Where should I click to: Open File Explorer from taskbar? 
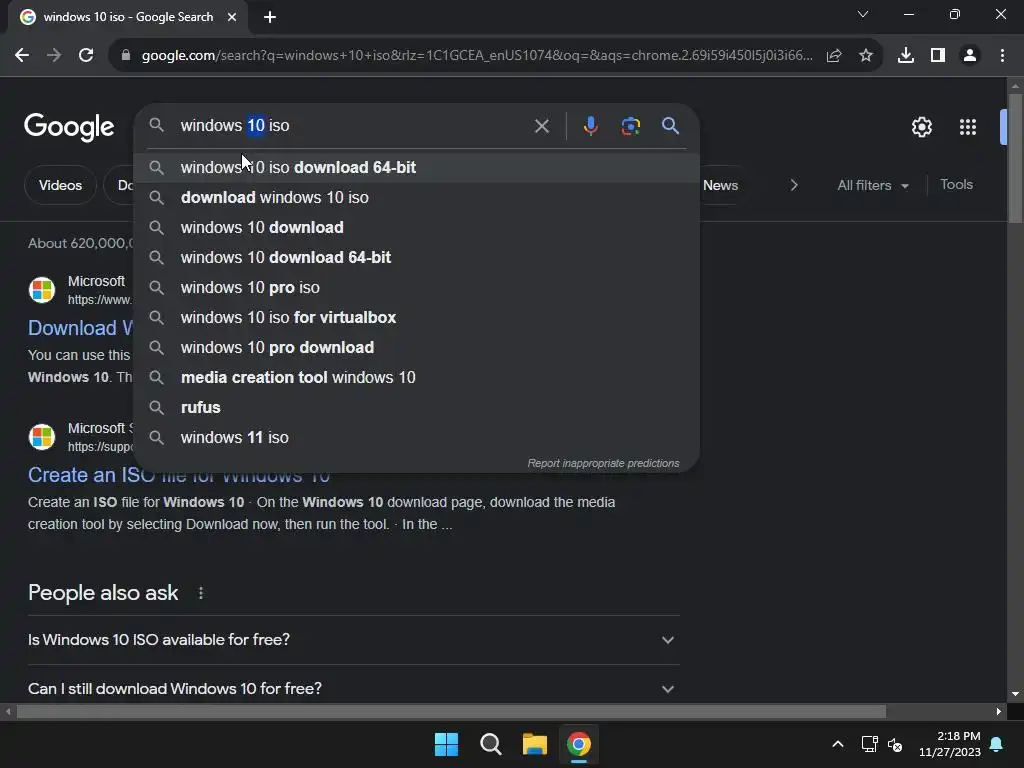tap(534, 744)
